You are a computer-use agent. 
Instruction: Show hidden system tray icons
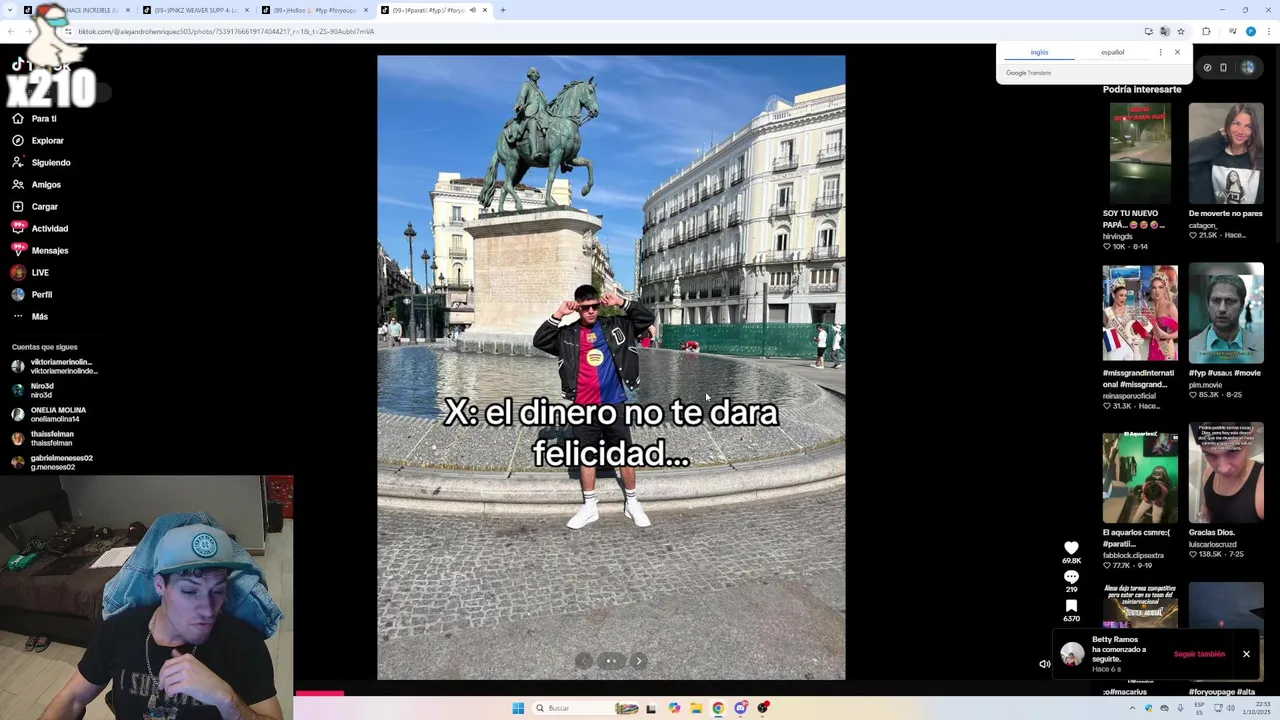1132,708
